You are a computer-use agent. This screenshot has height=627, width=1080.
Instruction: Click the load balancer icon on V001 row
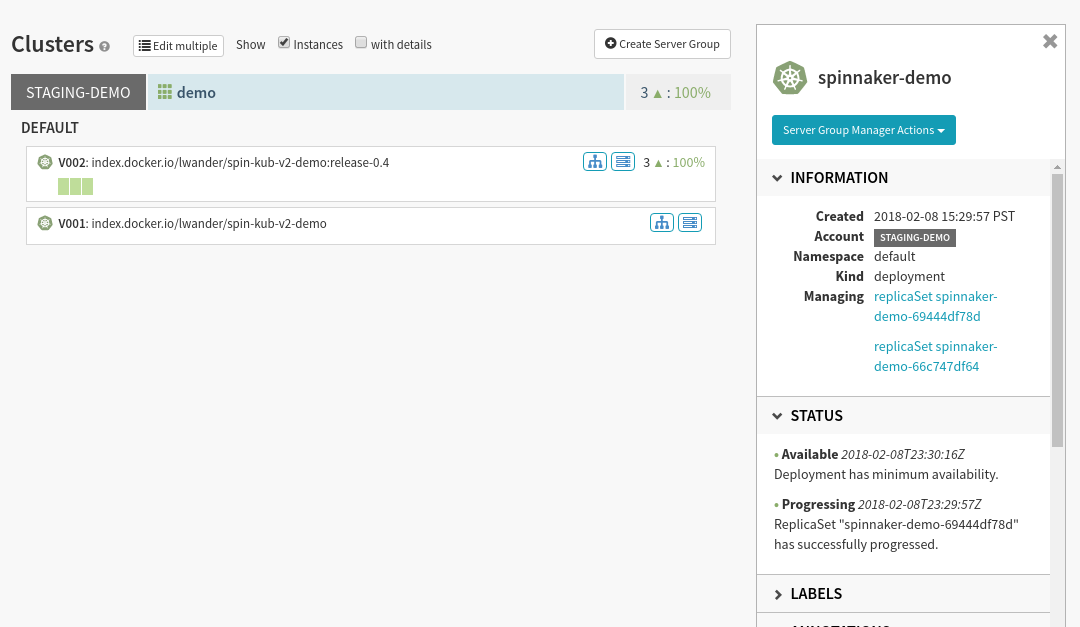[662, 223]
